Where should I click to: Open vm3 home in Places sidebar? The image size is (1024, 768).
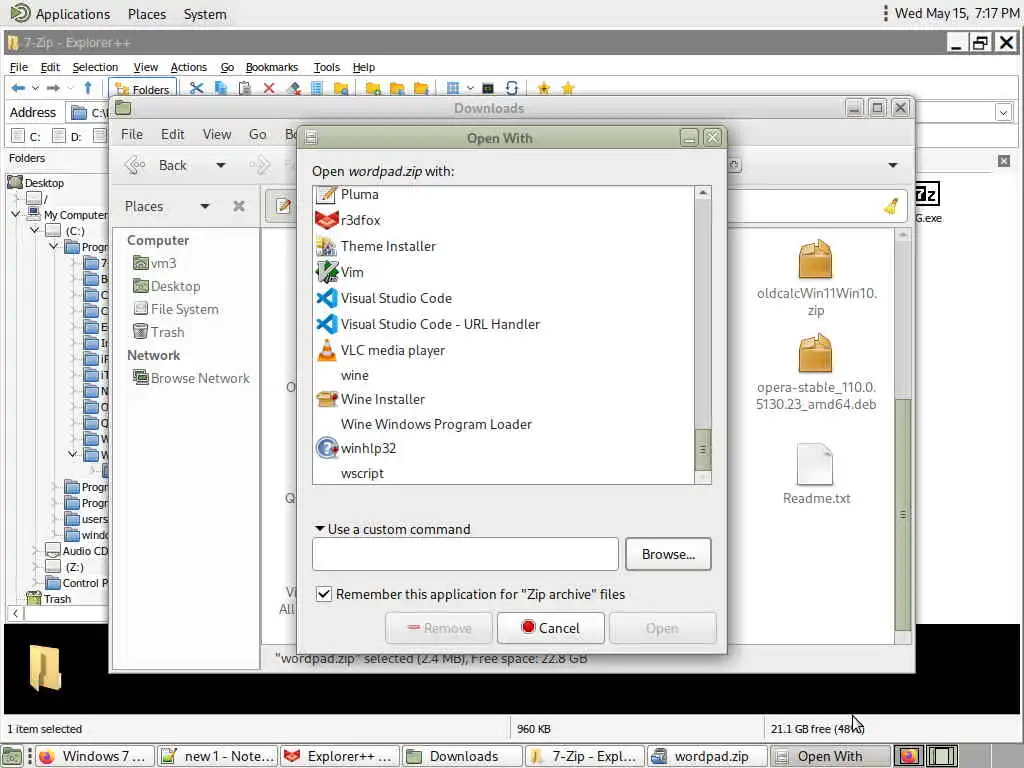click(155, 263)
